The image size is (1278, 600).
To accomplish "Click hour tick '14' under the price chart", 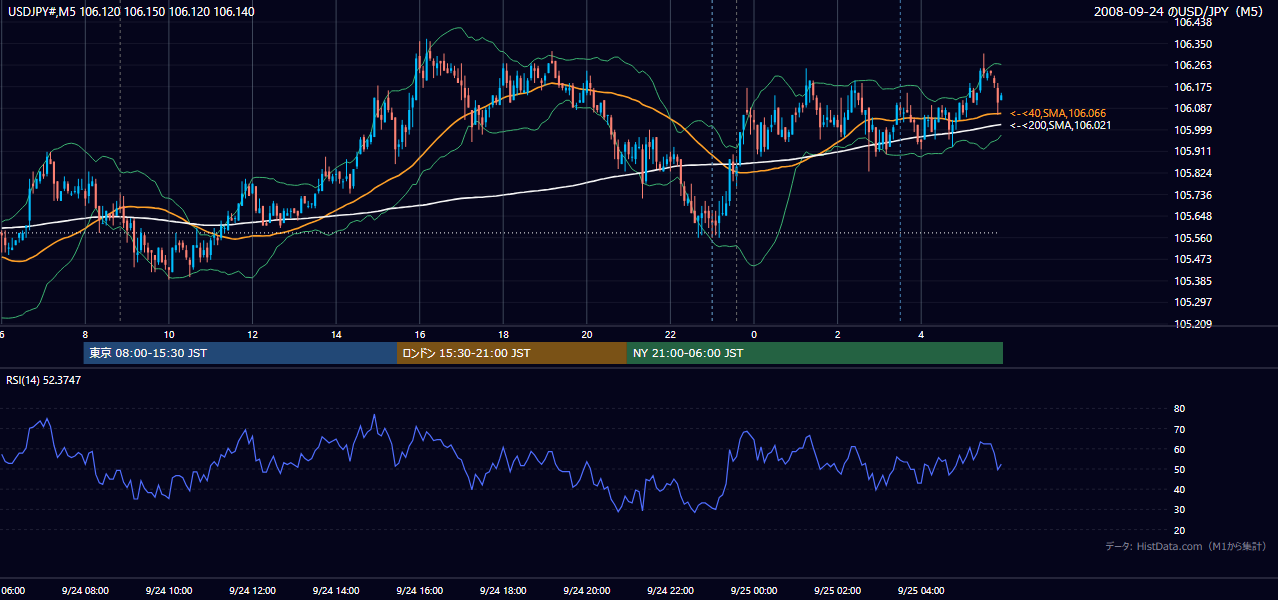I will 336,335.
